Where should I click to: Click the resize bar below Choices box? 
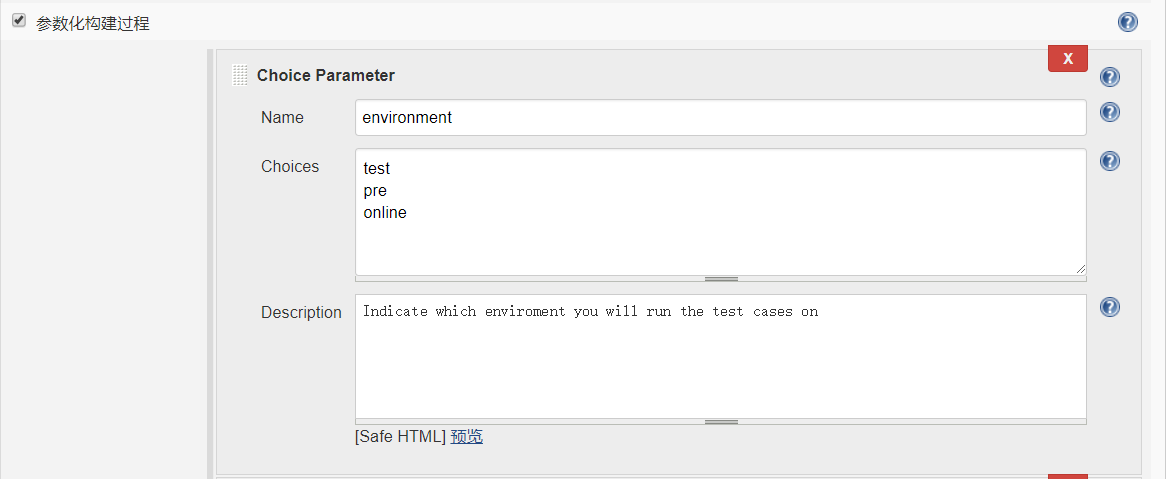click(x=721, y=279)
